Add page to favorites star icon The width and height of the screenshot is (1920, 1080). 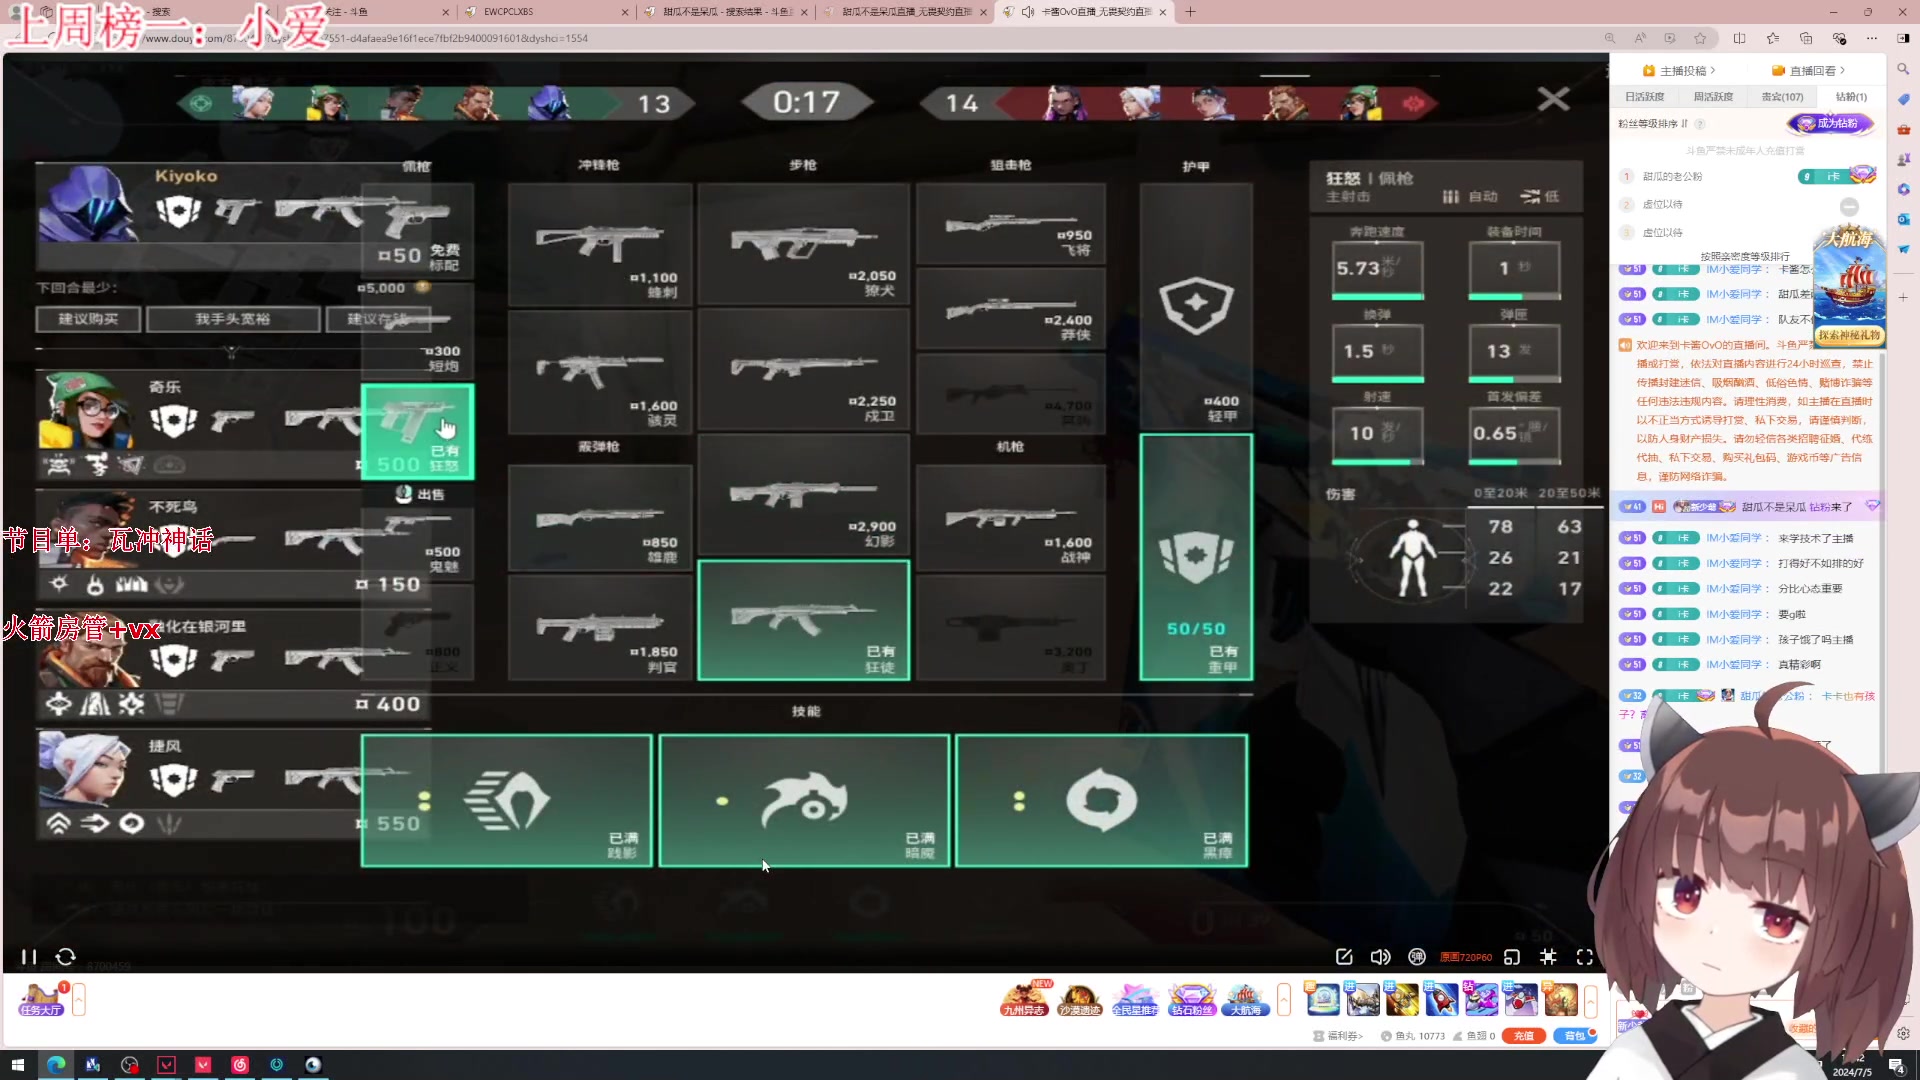click(1700, 38)
